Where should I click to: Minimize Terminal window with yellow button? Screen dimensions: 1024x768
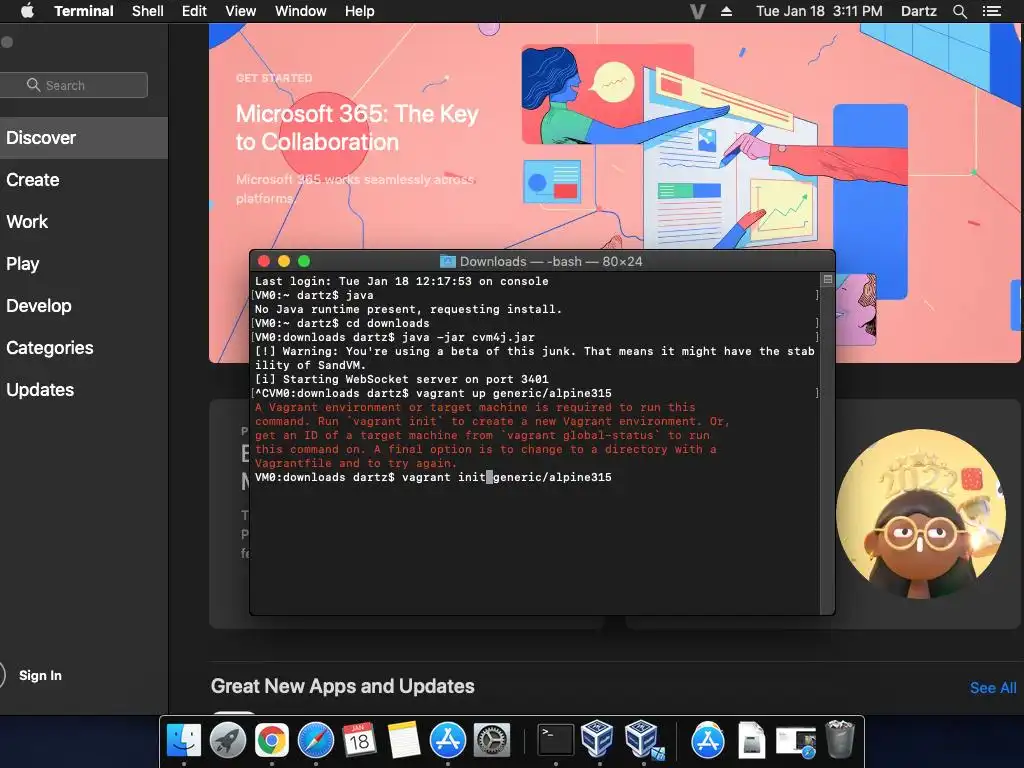pos(283,261)
